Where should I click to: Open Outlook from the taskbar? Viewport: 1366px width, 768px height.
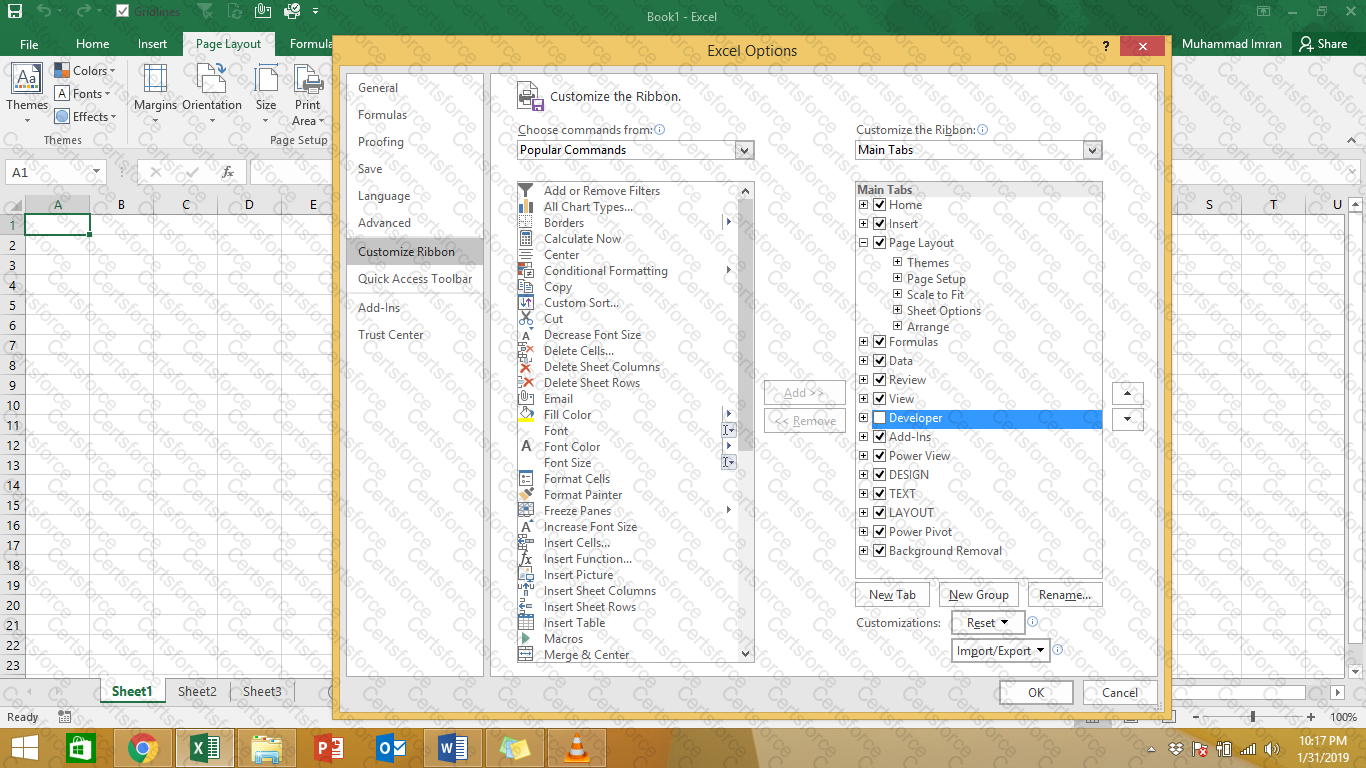[390, 748]
